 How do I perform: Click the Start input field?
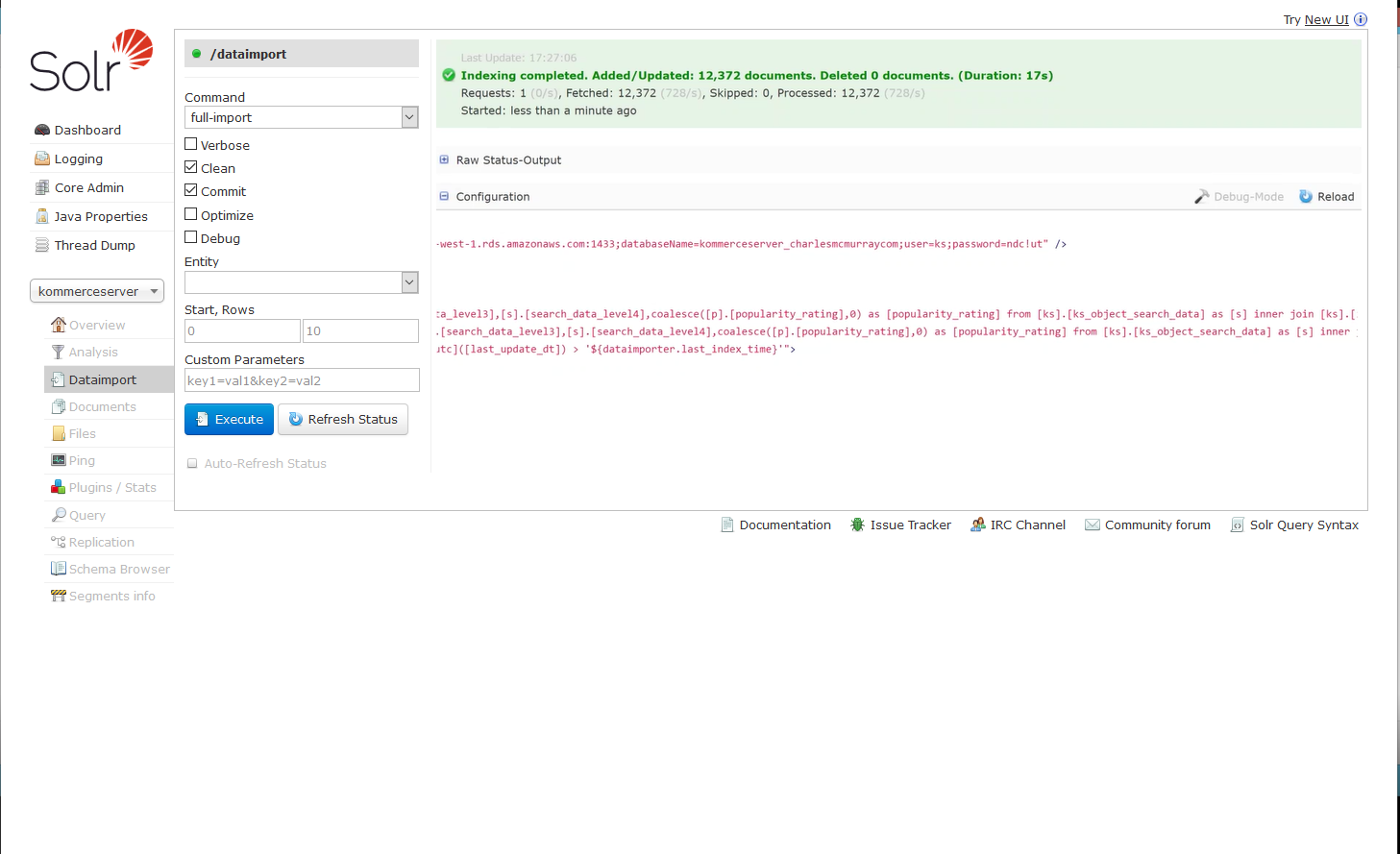pyautogui.click(x=242, y=331)
